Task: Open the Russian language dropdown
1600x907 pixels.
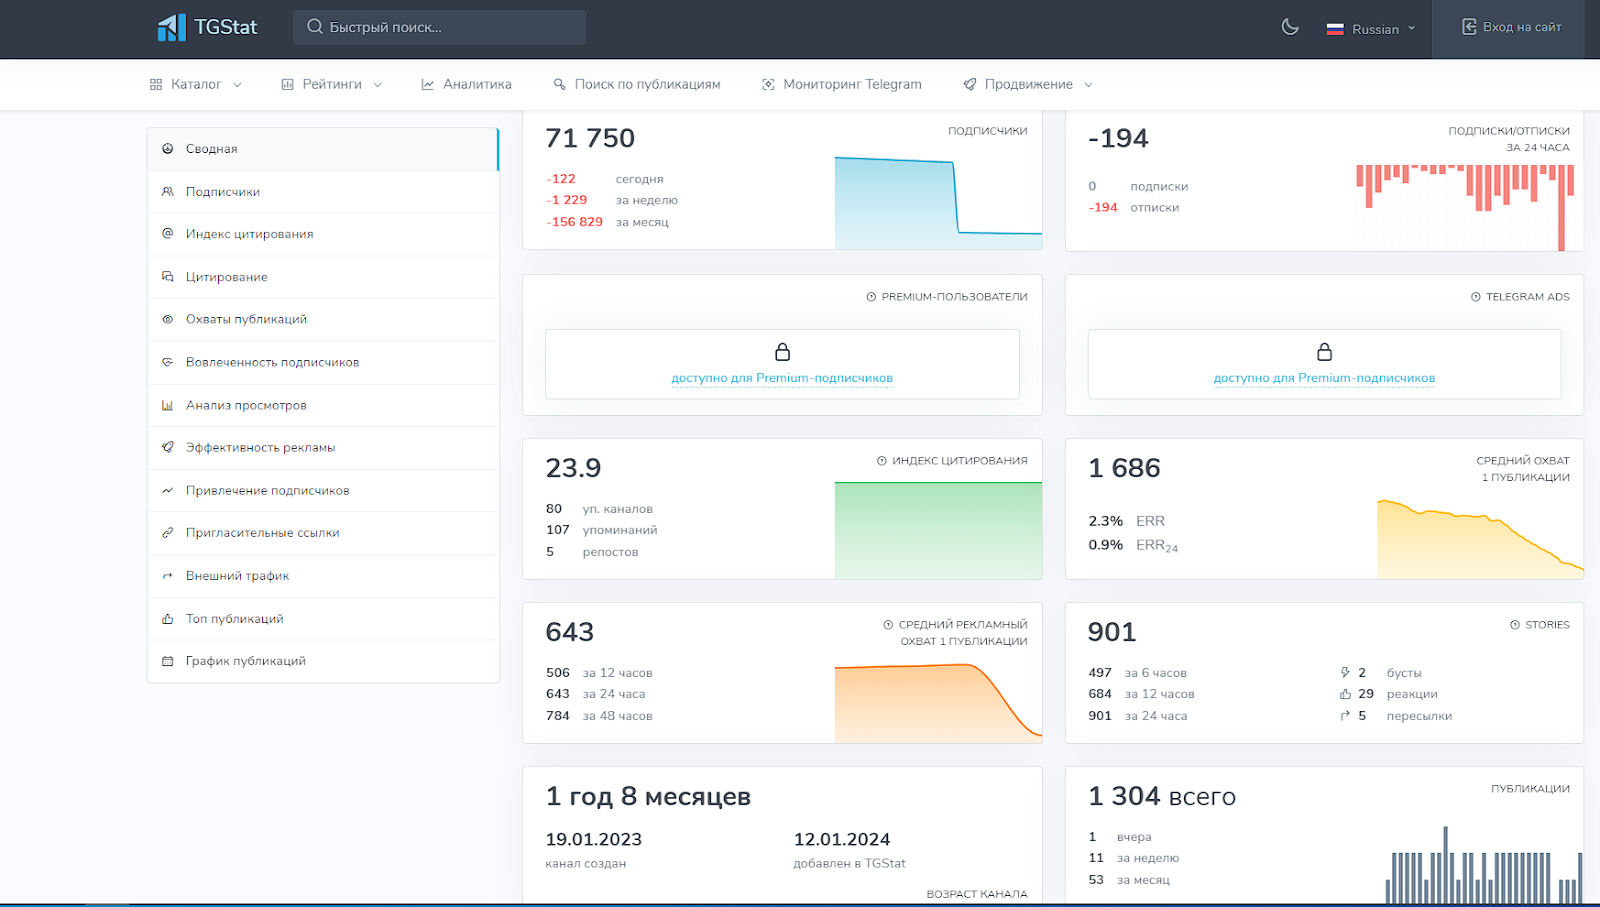Action: (1371, 29)
